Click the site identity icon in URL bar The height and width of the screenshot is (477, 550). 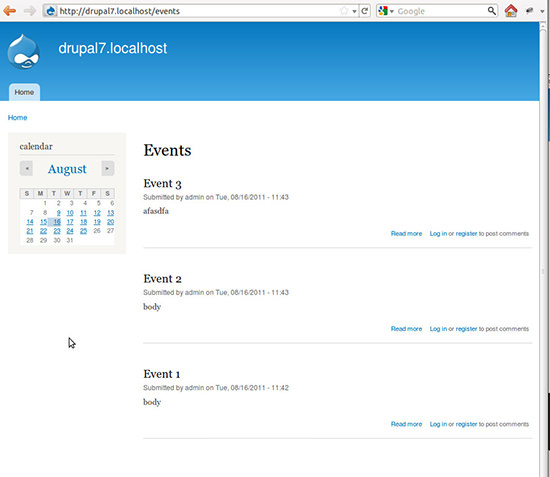coord(51,11)
